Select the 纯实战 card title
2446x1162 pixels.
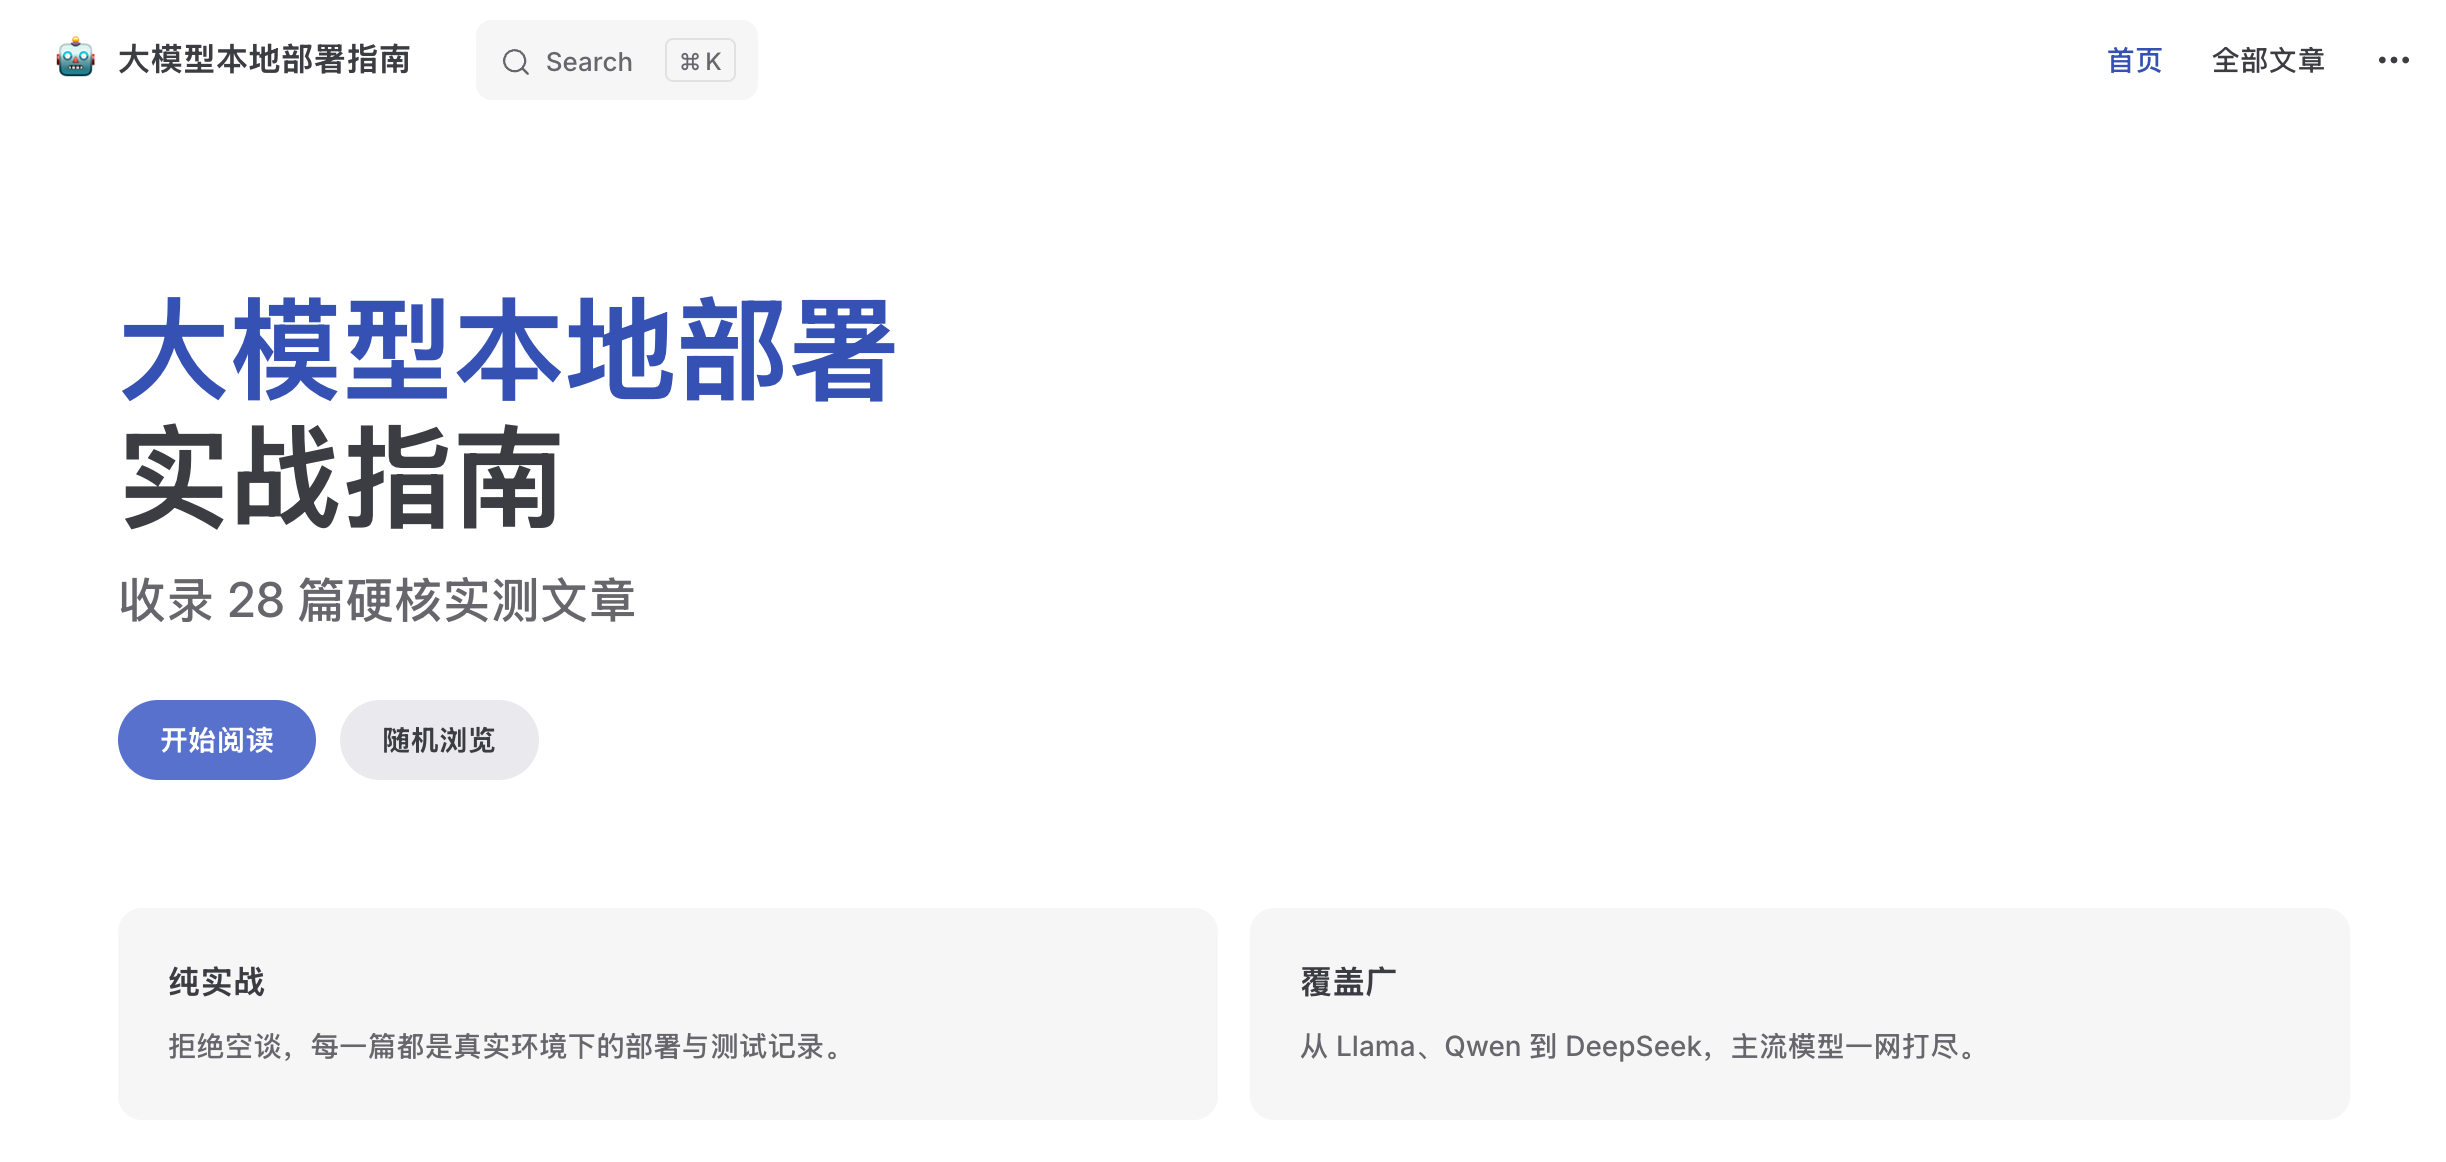(x=216, y=982)
